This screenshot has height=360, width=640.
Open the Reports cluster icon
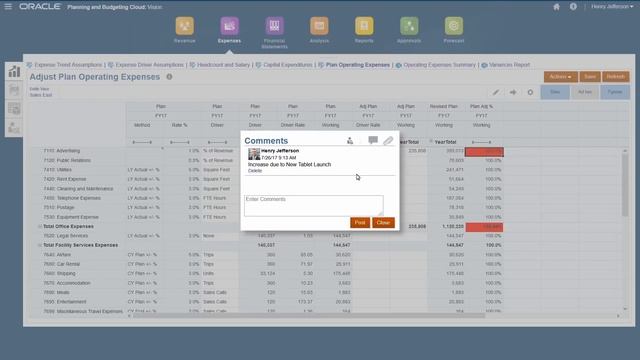click(x=364, y=26)
